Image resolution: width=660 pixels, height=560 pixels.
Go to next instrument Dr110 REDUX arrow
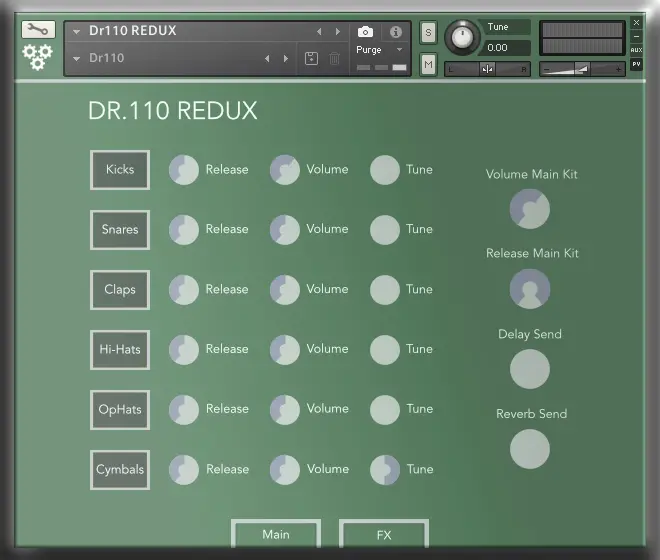[338, 32]
